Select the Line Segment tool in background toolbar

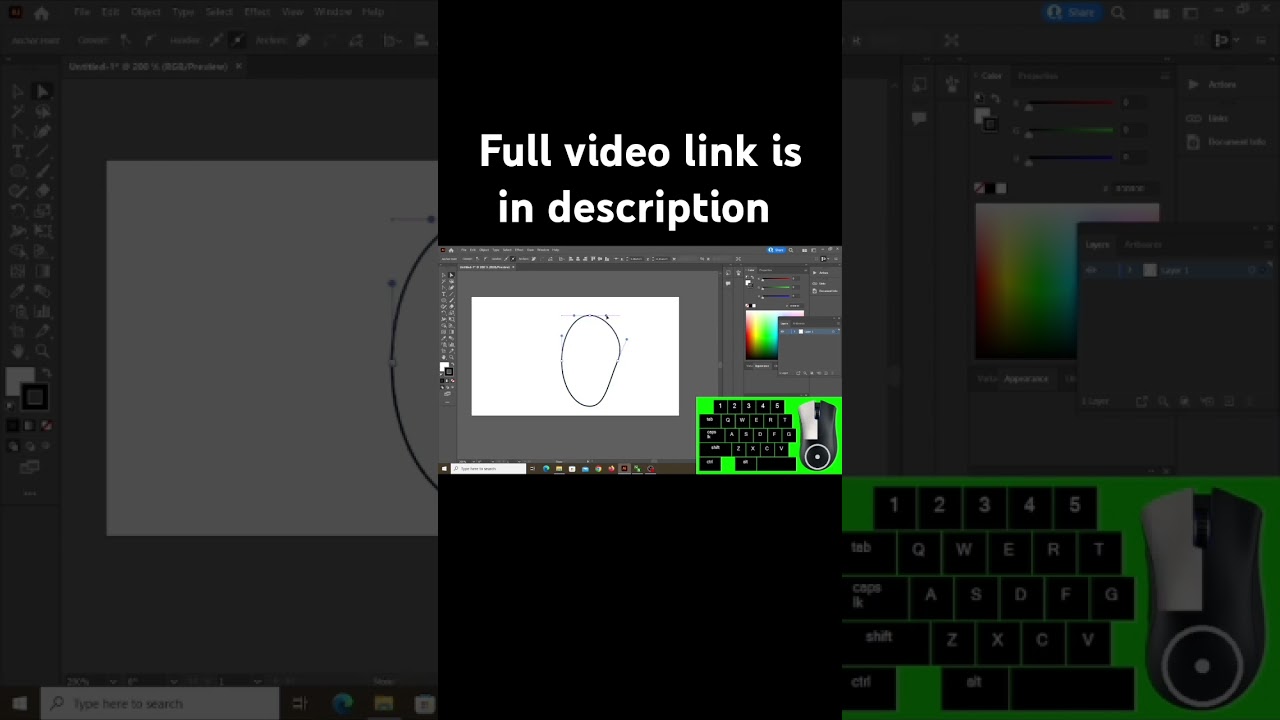pyautogui.click(x=42, y=151)
